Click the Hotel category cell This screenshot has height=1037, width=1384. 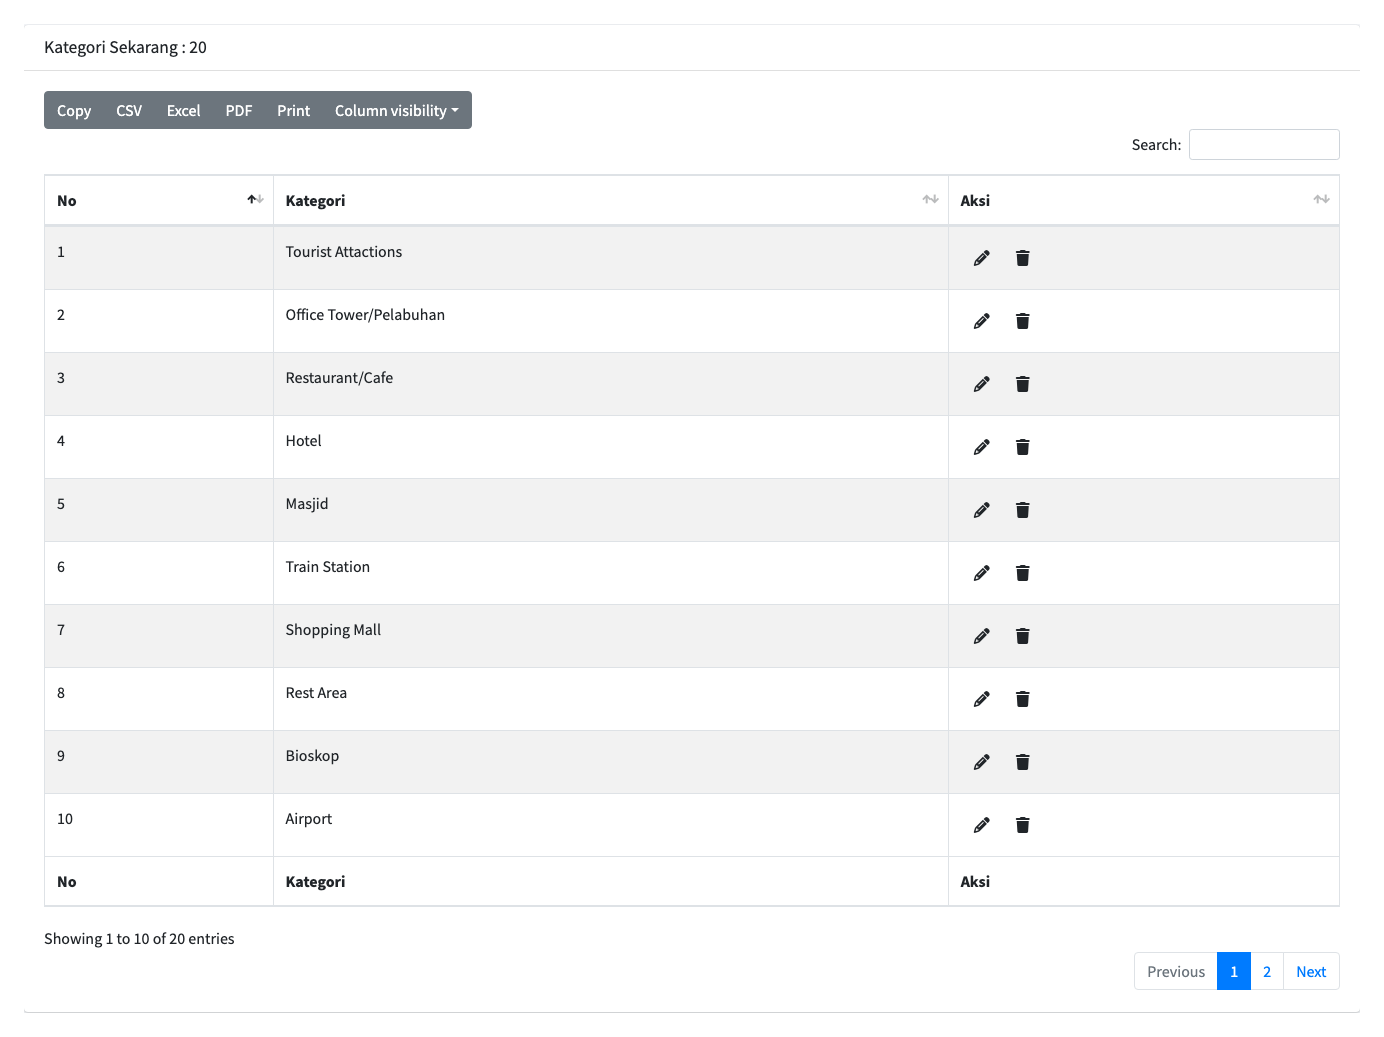click(x=611, y=447)
